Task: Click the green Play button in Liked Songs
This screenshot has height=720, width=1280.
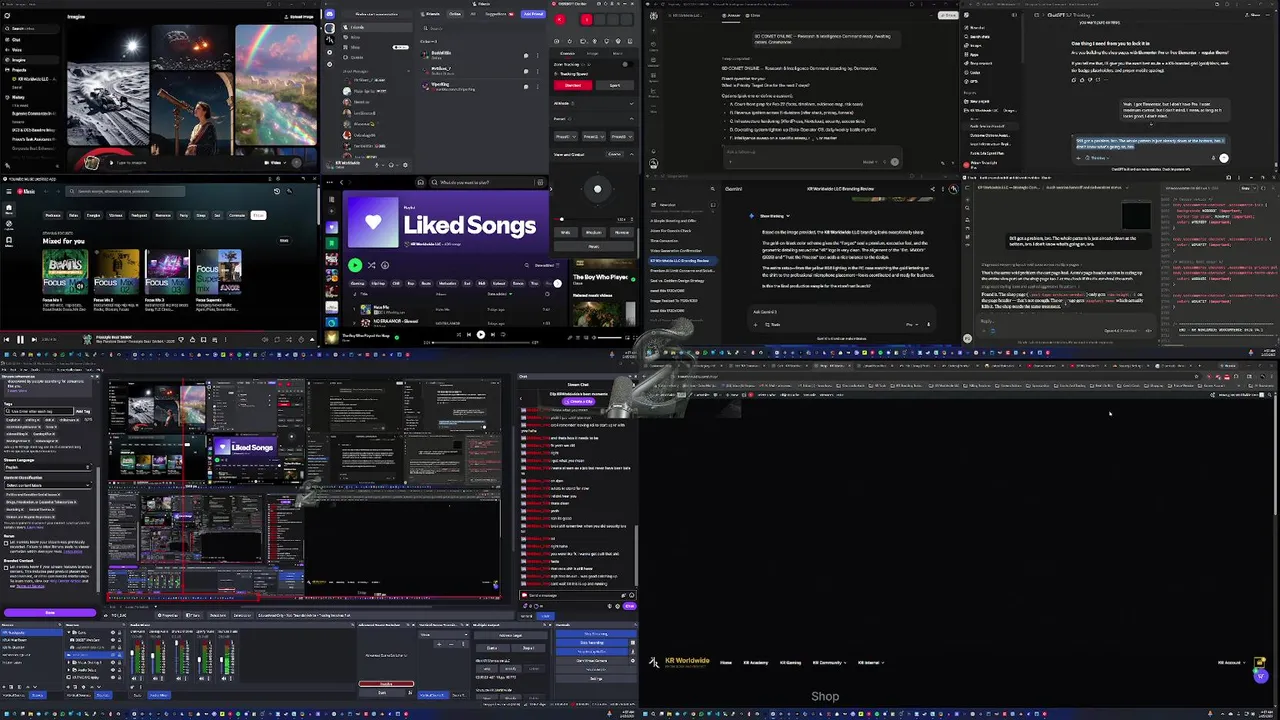Action: coord(355,265)
